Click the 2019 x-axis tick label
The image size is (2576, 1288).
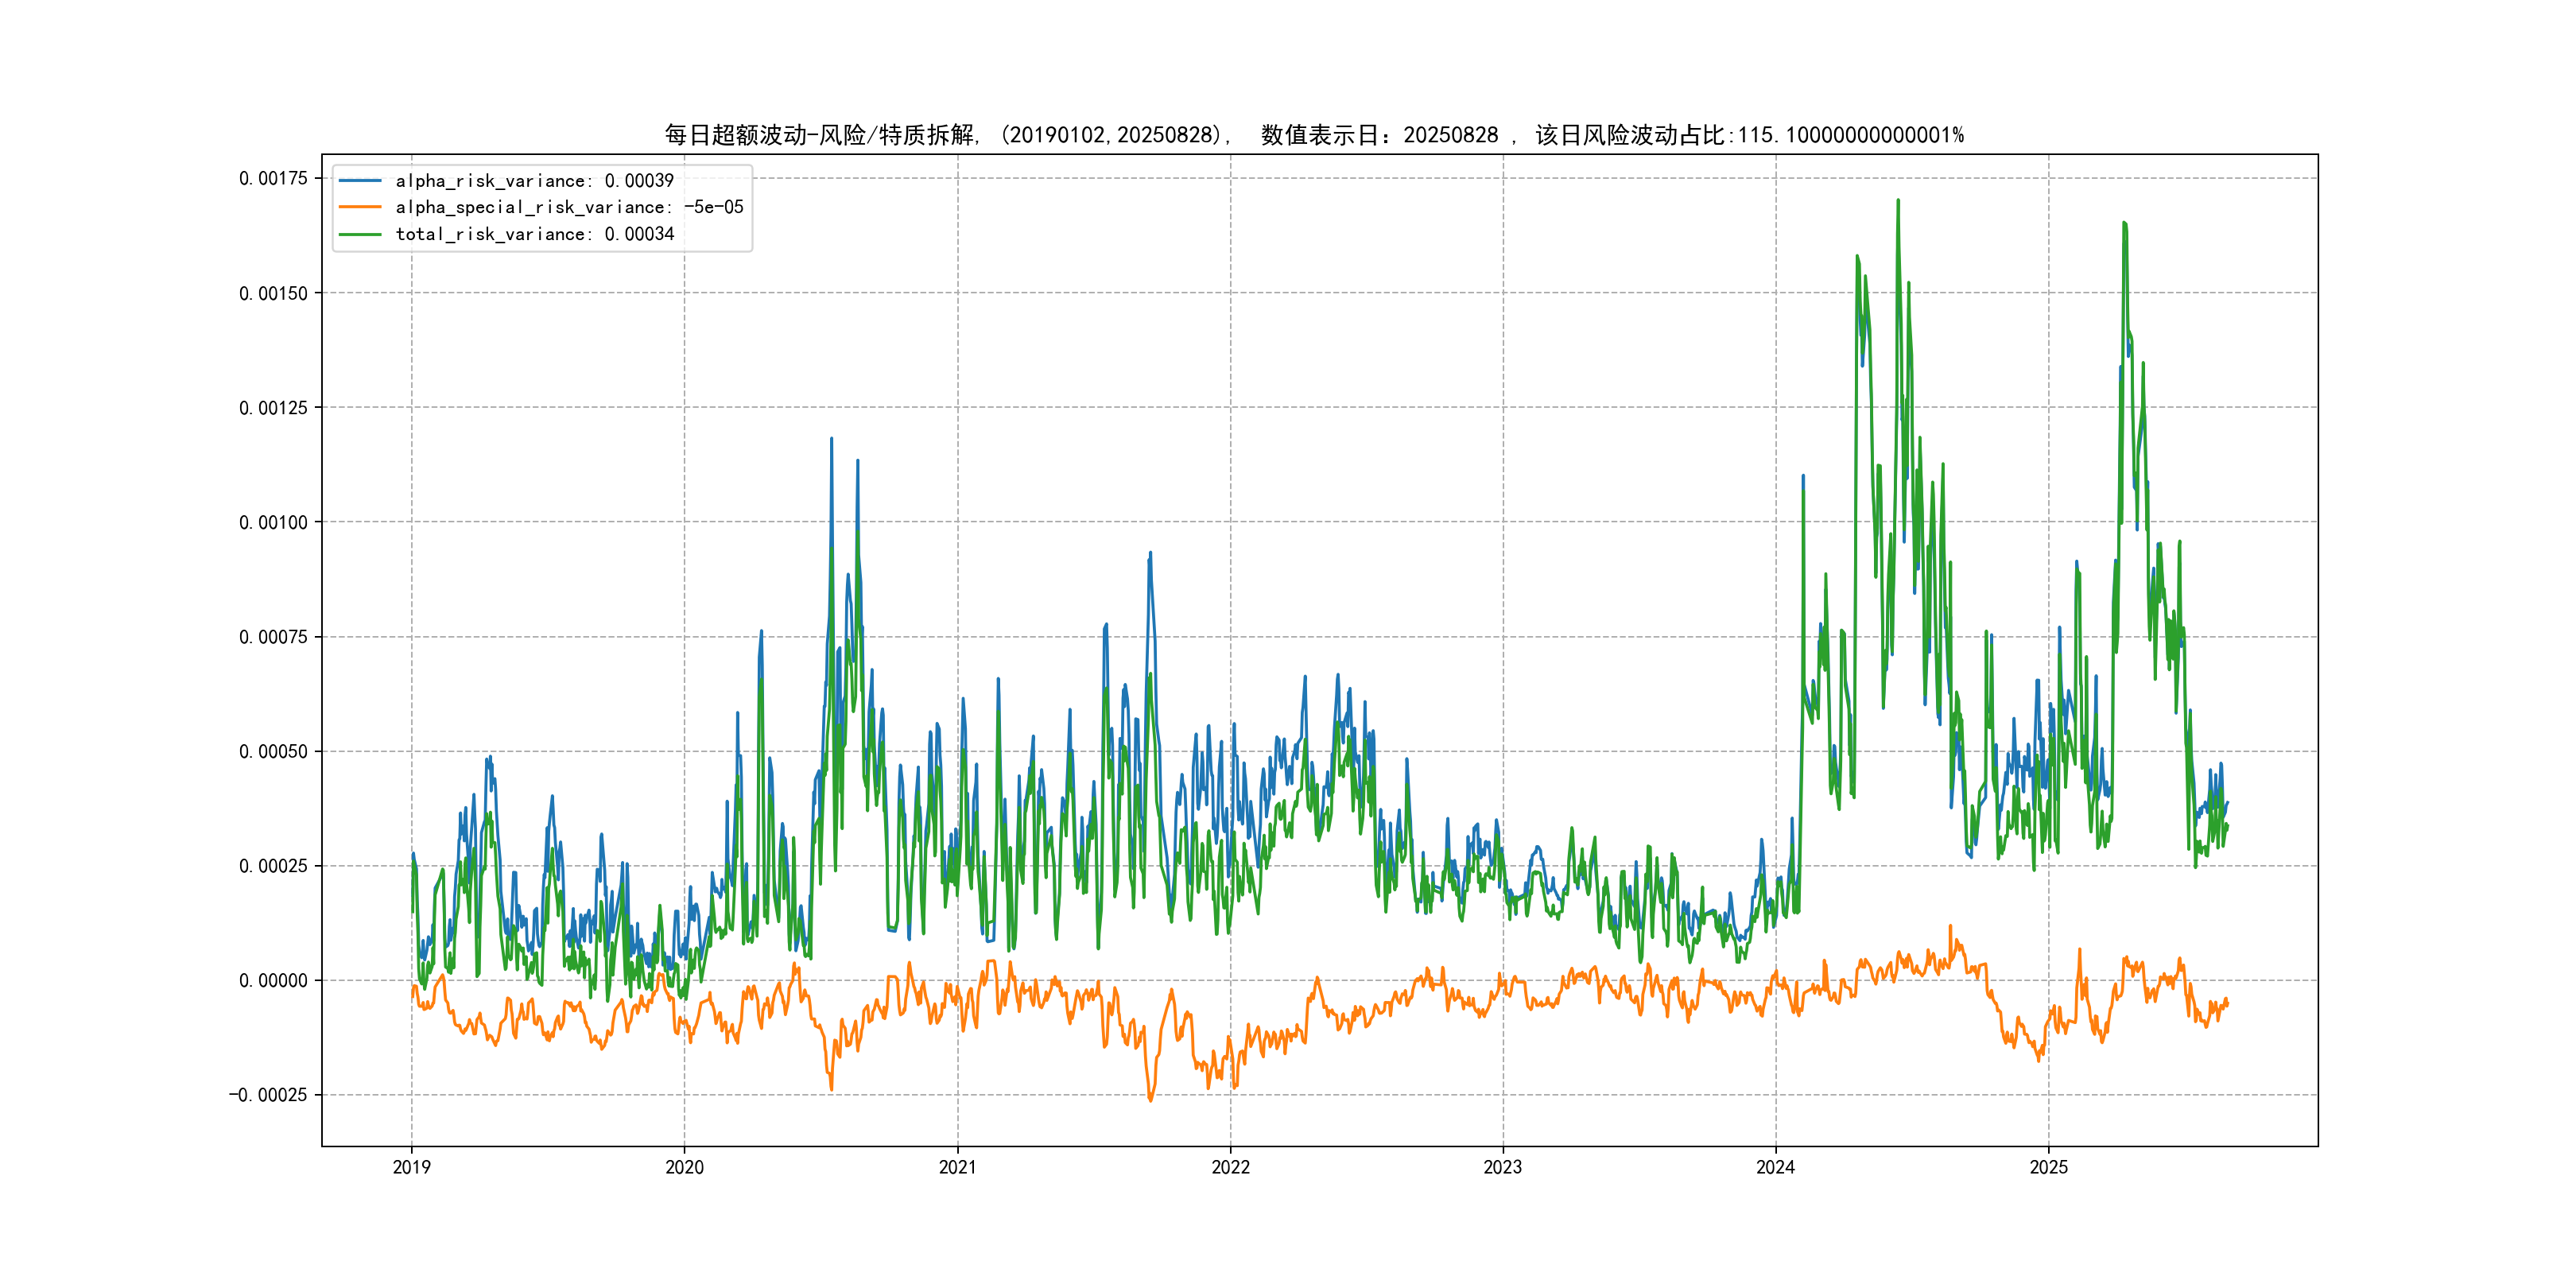point(411,1167)
